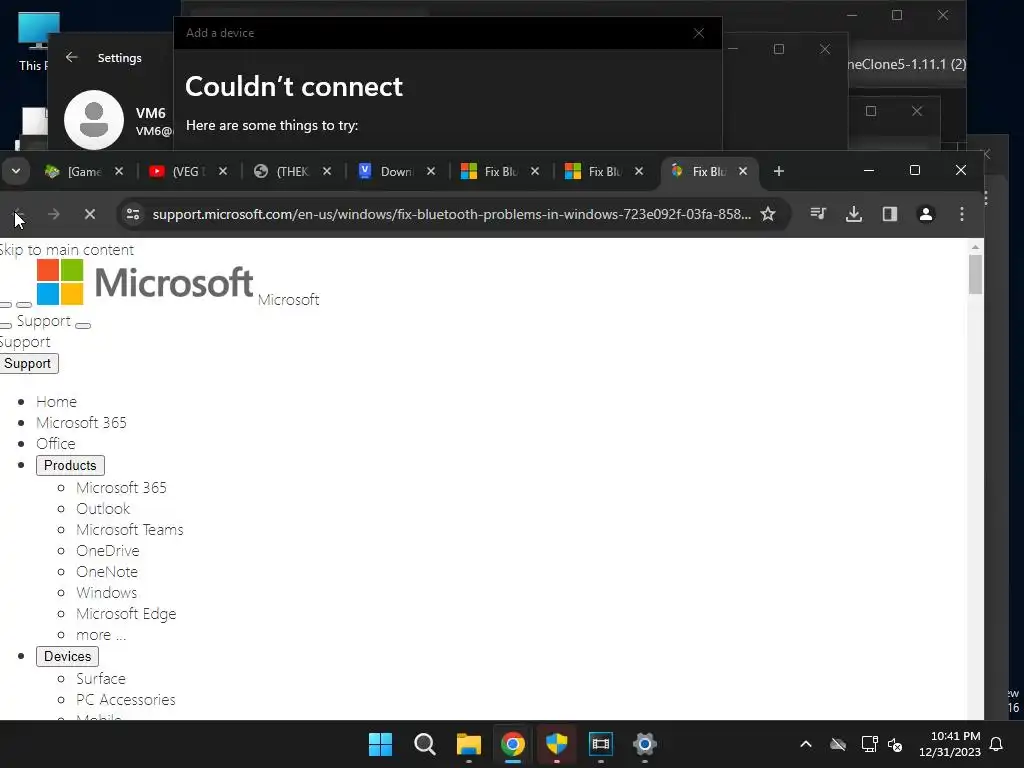Click the support.microsoft.com address bar
This screenshot has width=1024, height=768.
451,214
